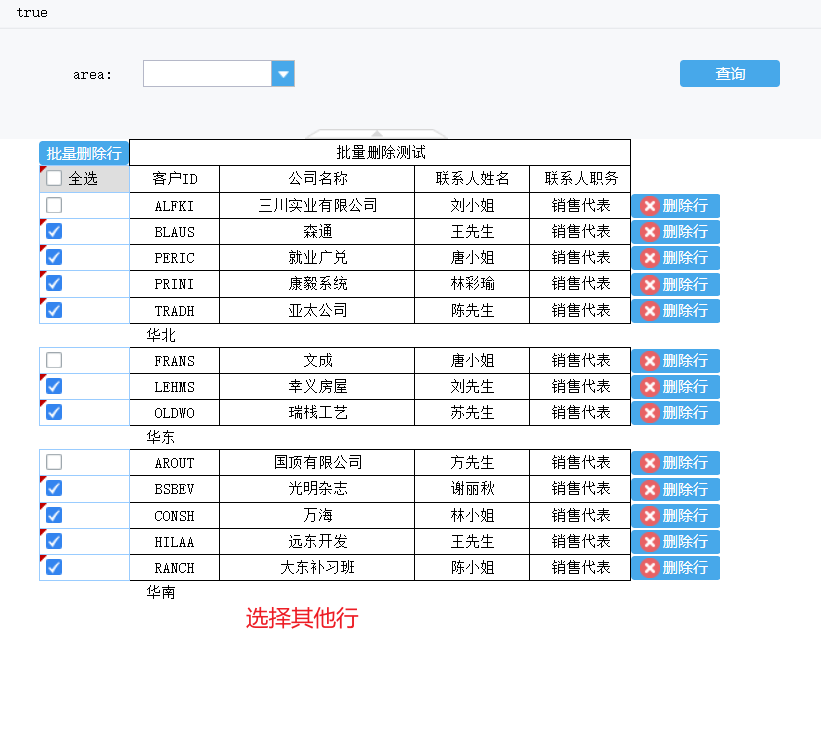Click 删除行 label for 大东补习班 row
Screen dimensions: 821x730
point(685,568)
